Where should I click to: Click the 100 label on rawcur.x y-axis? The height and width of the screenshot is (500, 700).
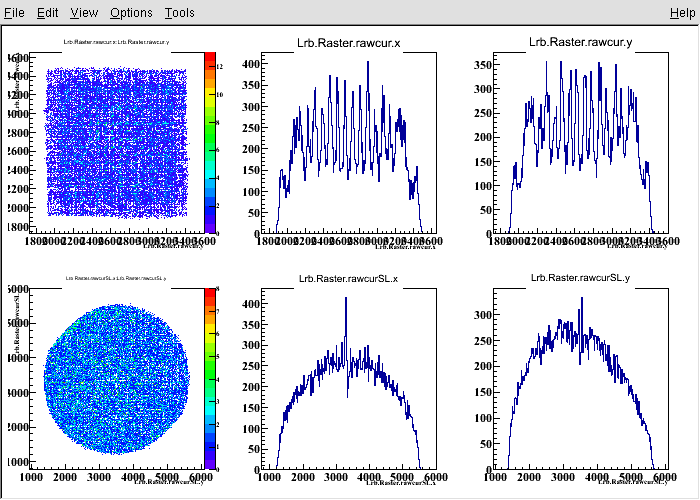pyautogui.click(x=251, y=192)
